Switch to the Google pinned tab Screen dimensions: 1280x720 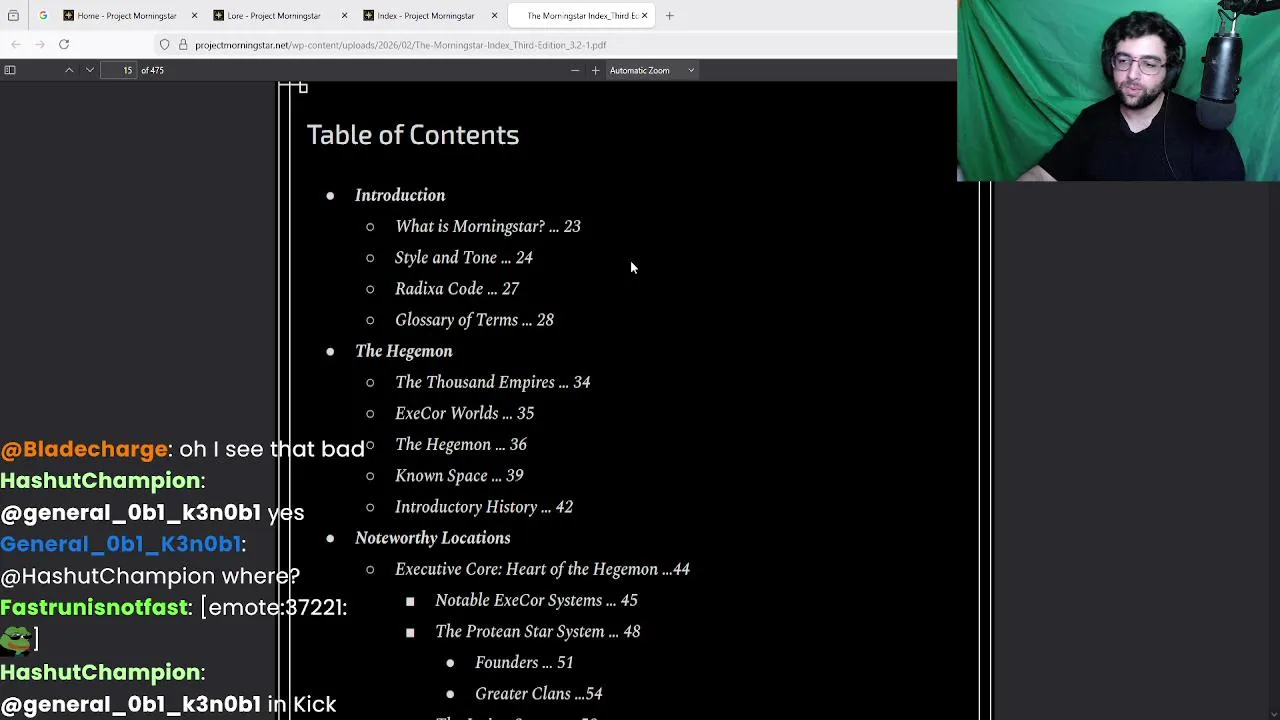(x=43, y=15)
